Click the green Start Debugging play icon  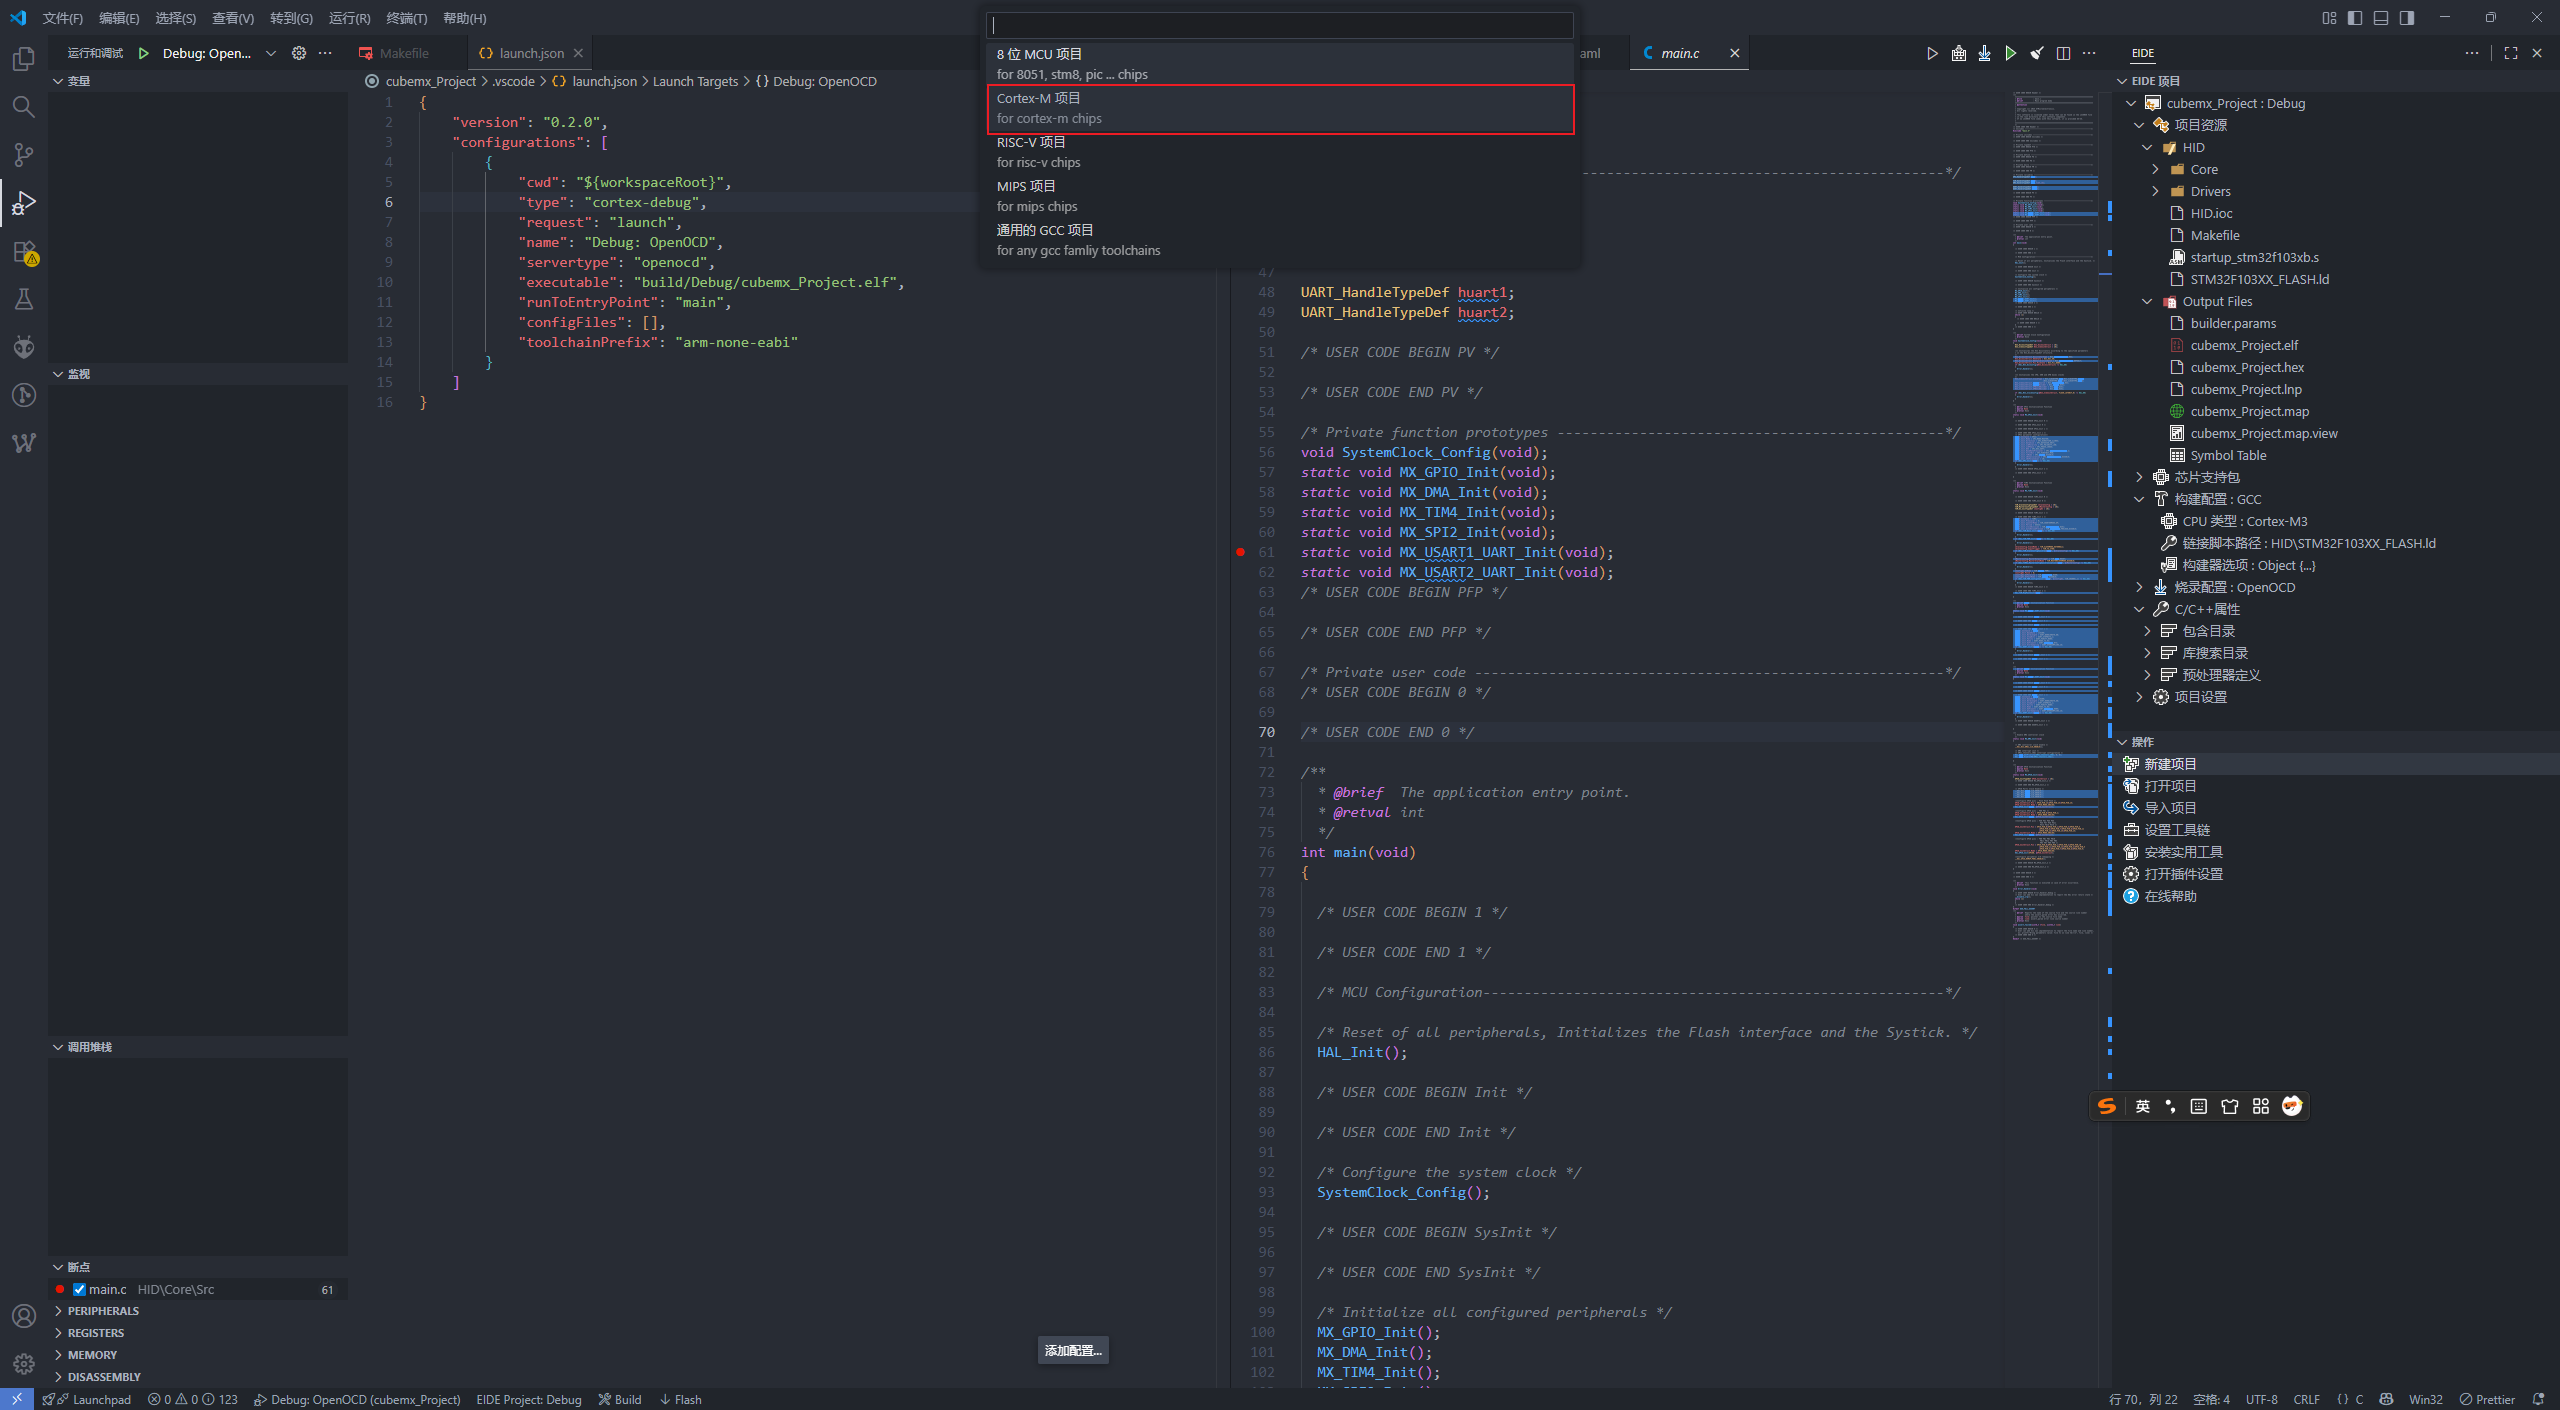click(144, 53)
